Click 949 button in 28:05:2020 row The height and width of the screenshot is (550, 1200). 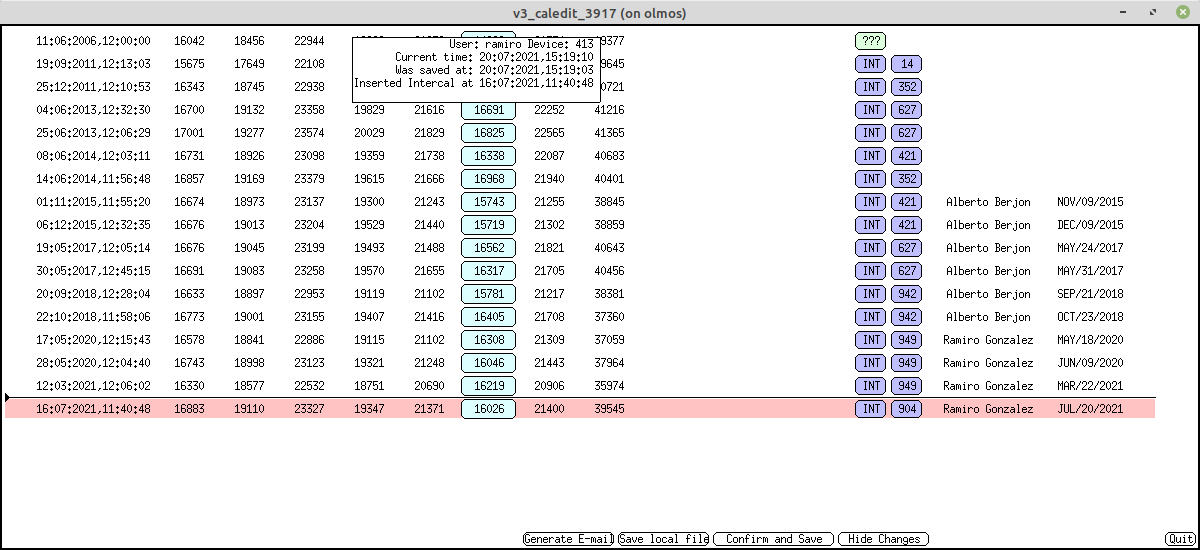tap(907, 363)
